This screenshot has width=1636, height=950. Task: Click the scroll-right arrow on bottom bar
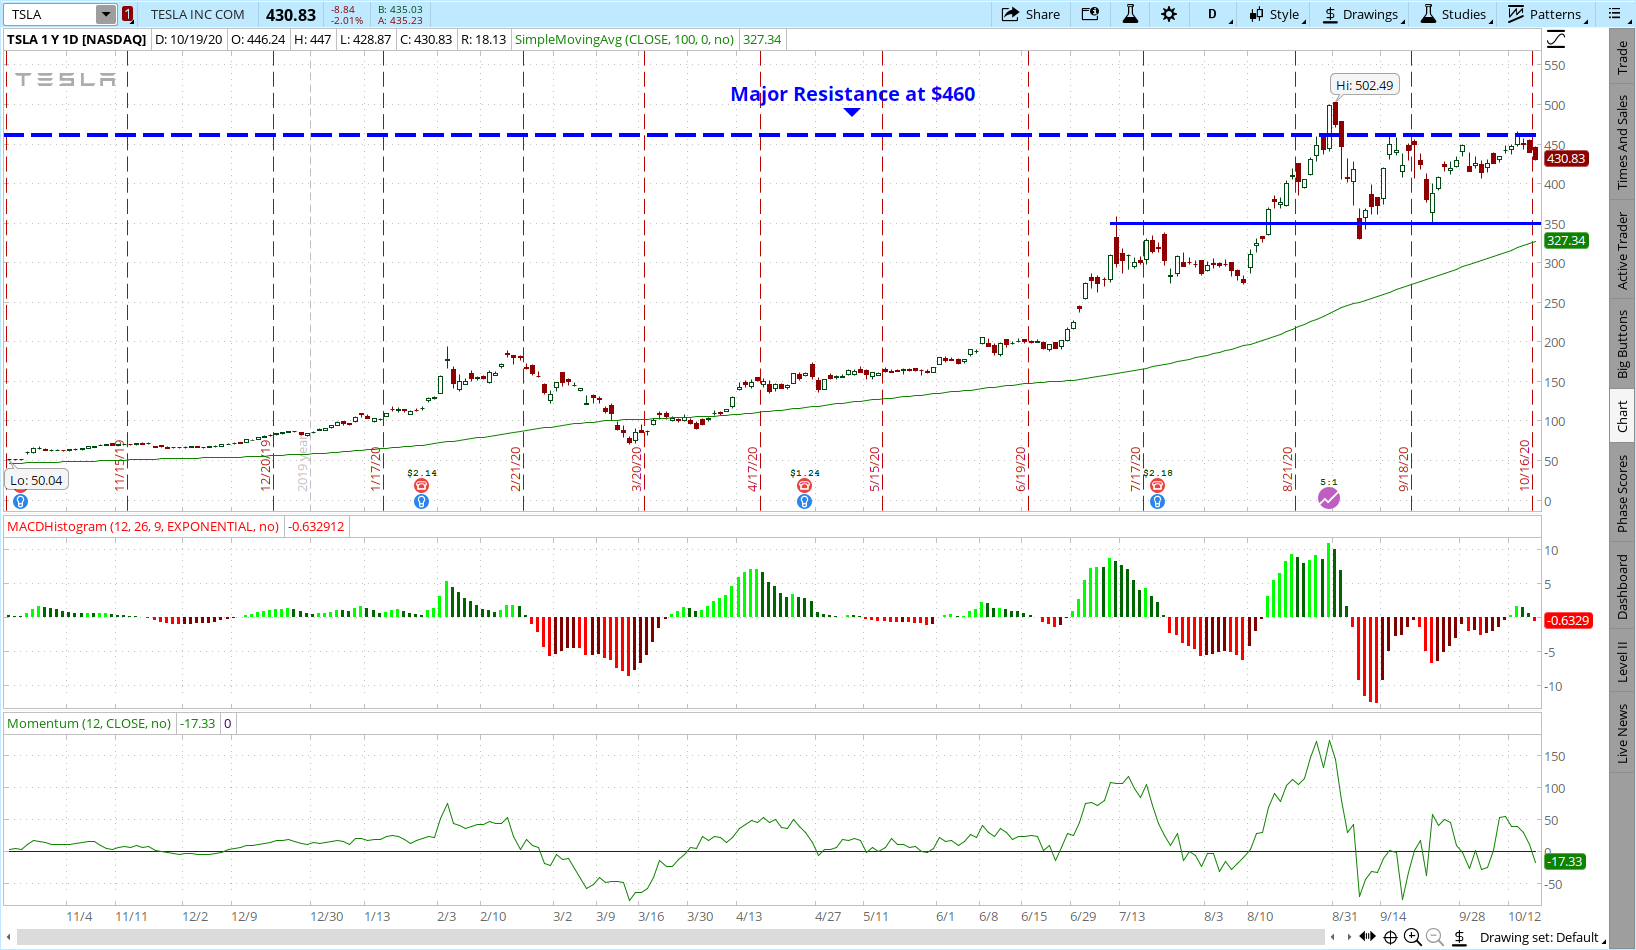point(1349,937)
